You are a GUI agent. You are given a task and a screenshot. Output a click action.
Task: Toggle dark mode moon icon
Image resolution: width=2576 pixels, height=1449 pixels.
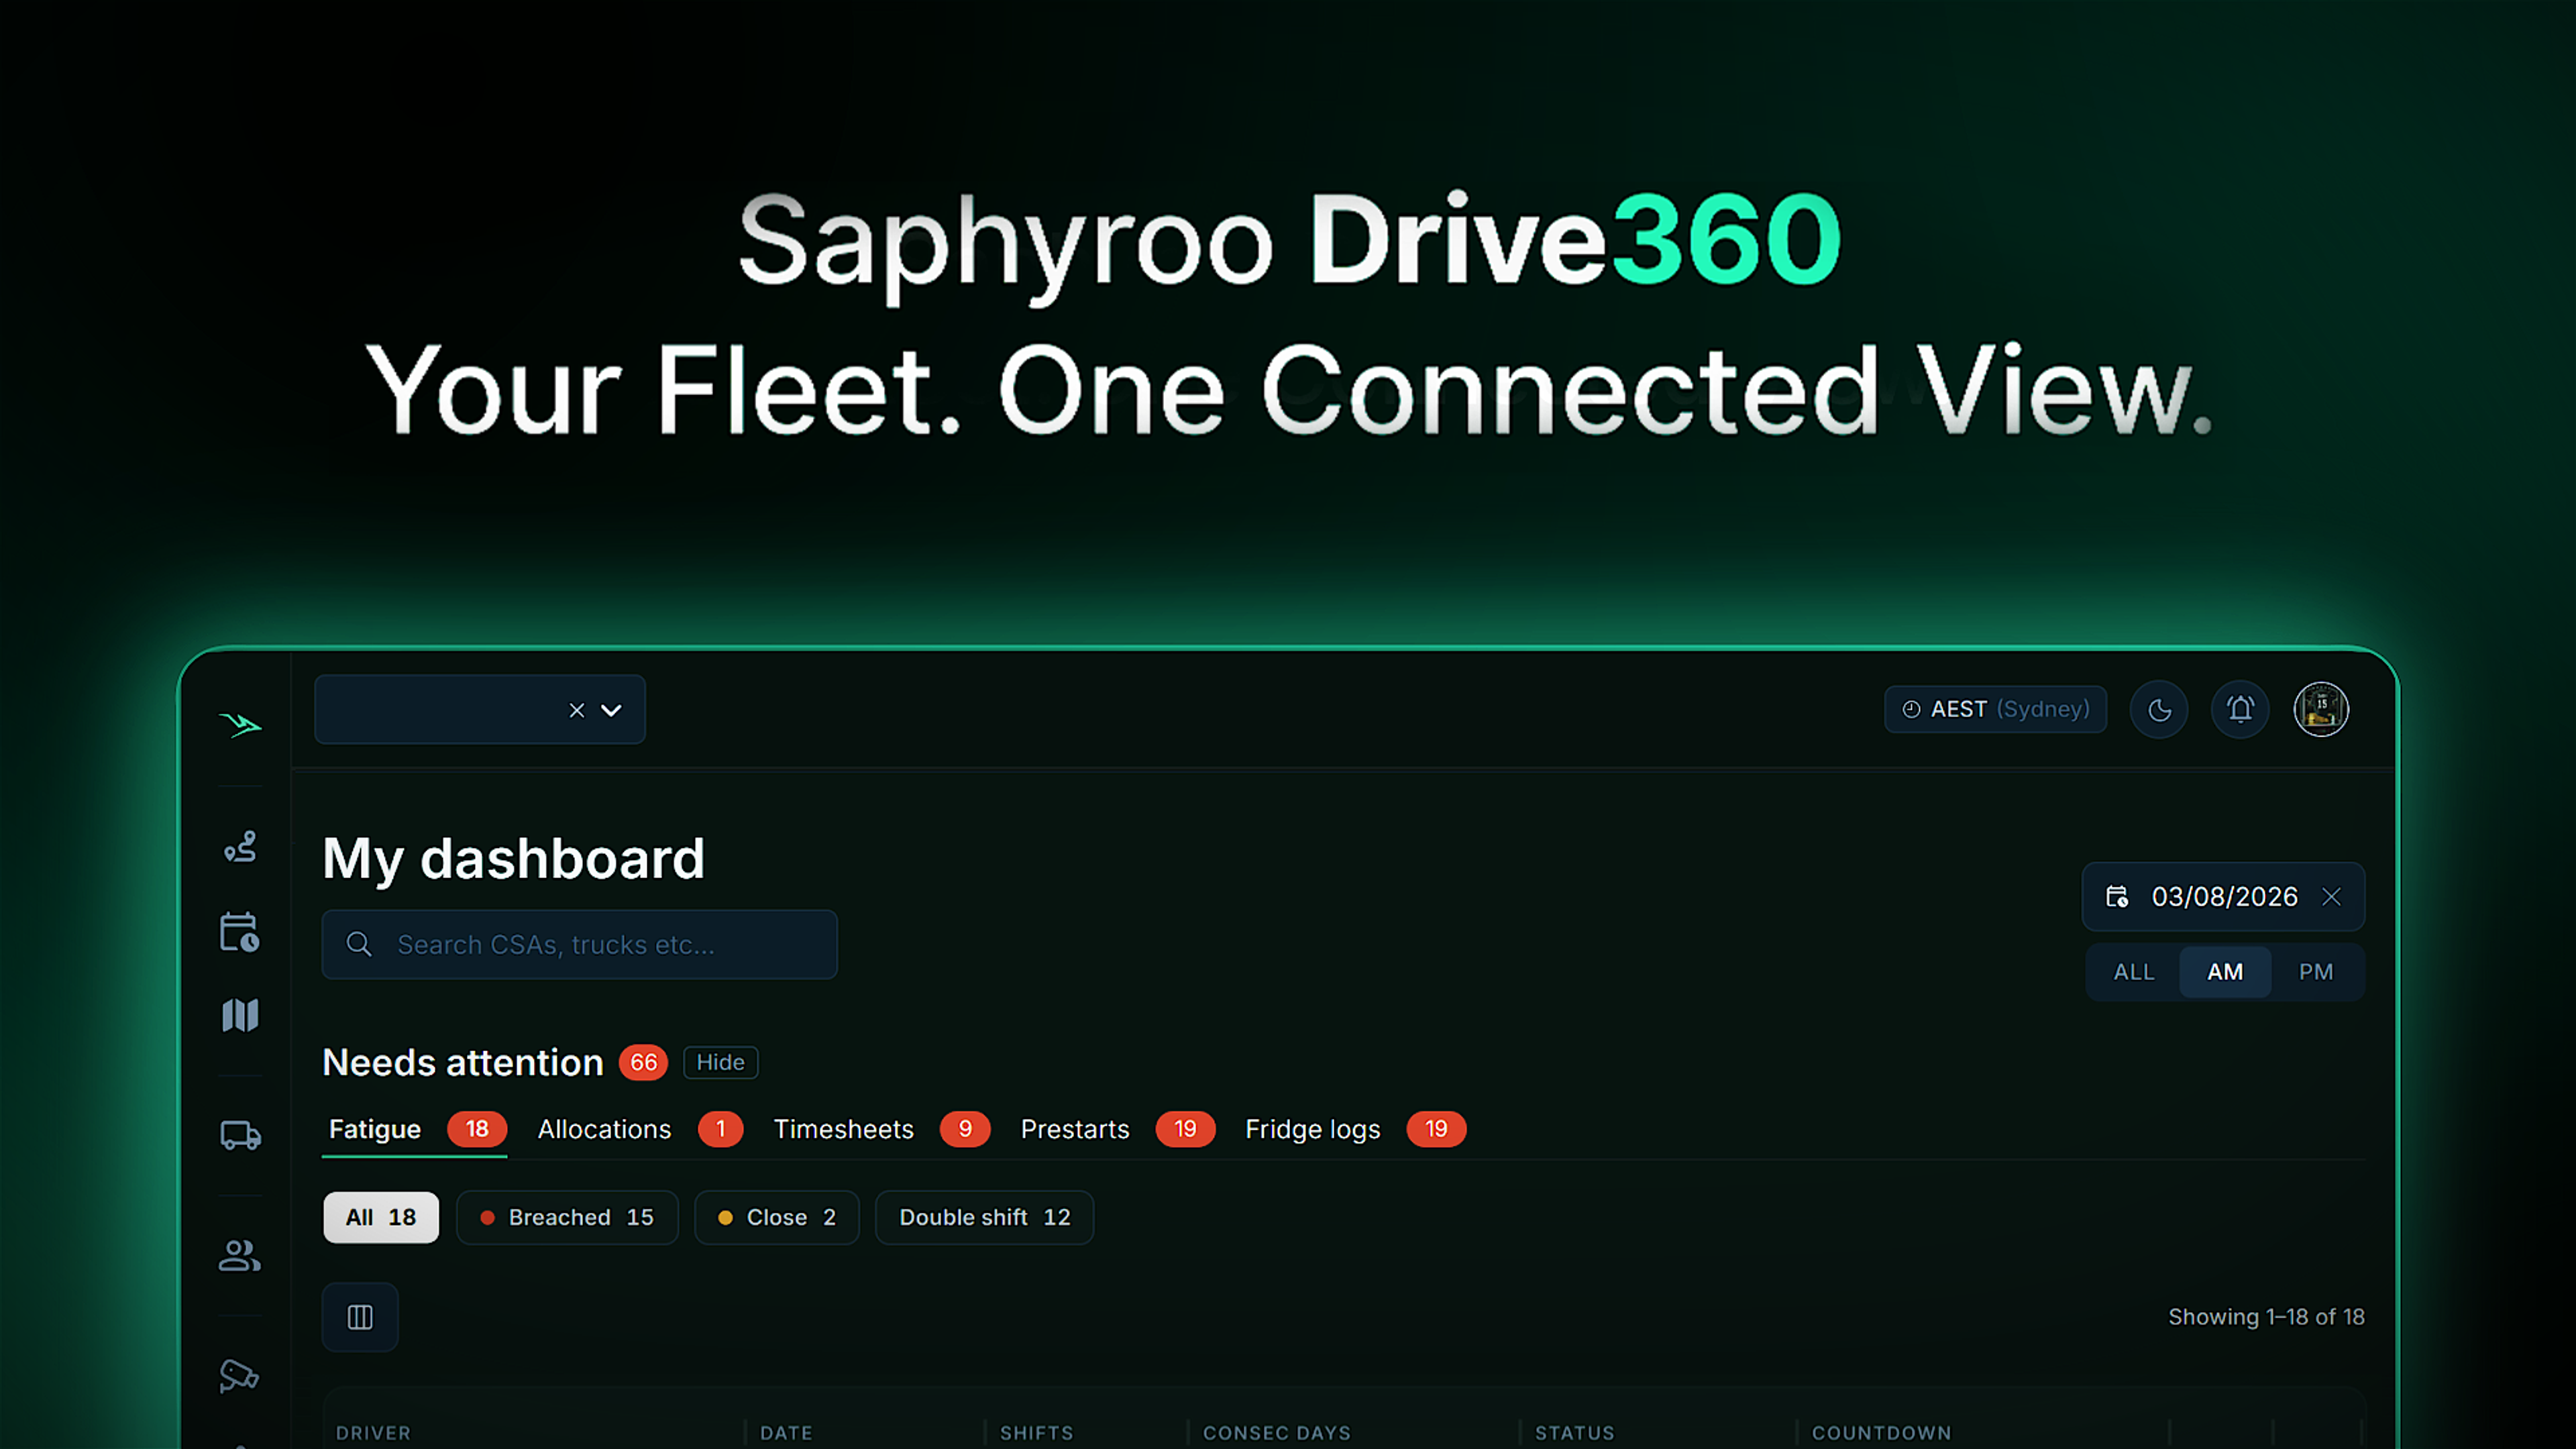pos(2159,710)
